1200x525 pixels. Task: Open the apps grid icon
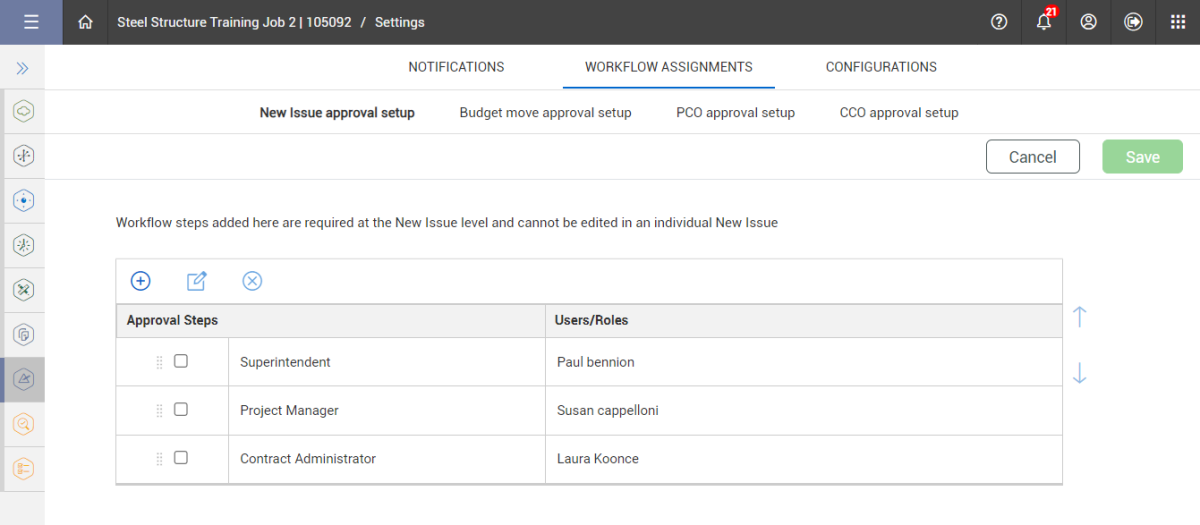click(1178, 22)
